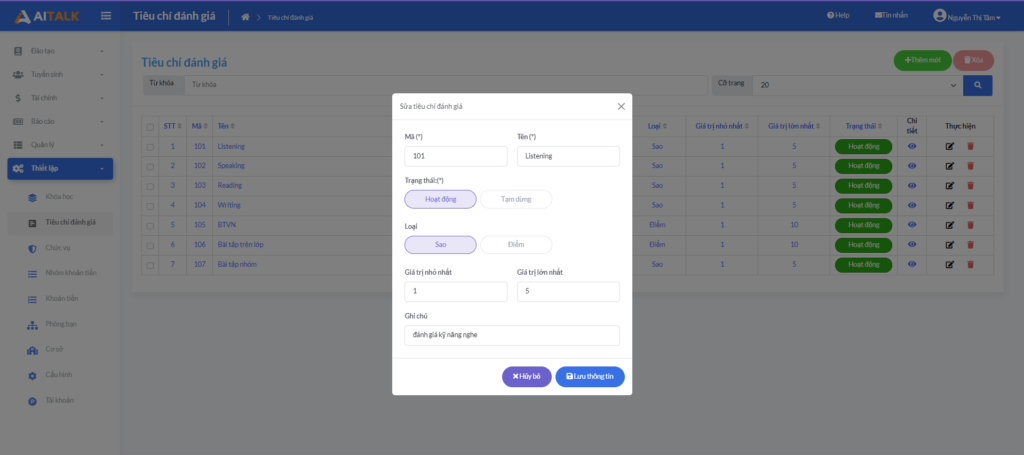Click red trash icon for Speaking row

(969, 166)
